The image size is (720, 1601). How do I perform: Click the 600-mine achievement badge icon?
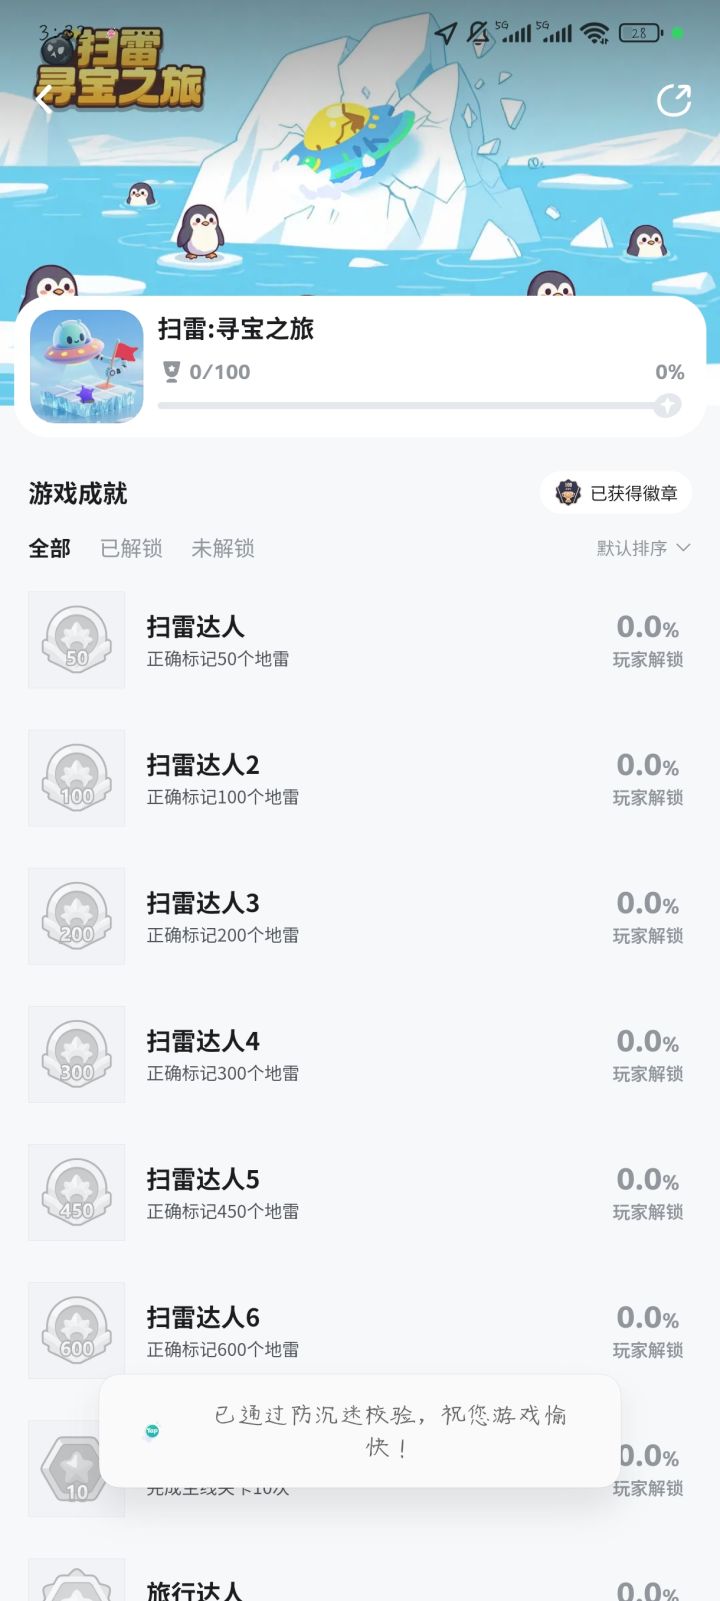click(x=77, y=1330)
